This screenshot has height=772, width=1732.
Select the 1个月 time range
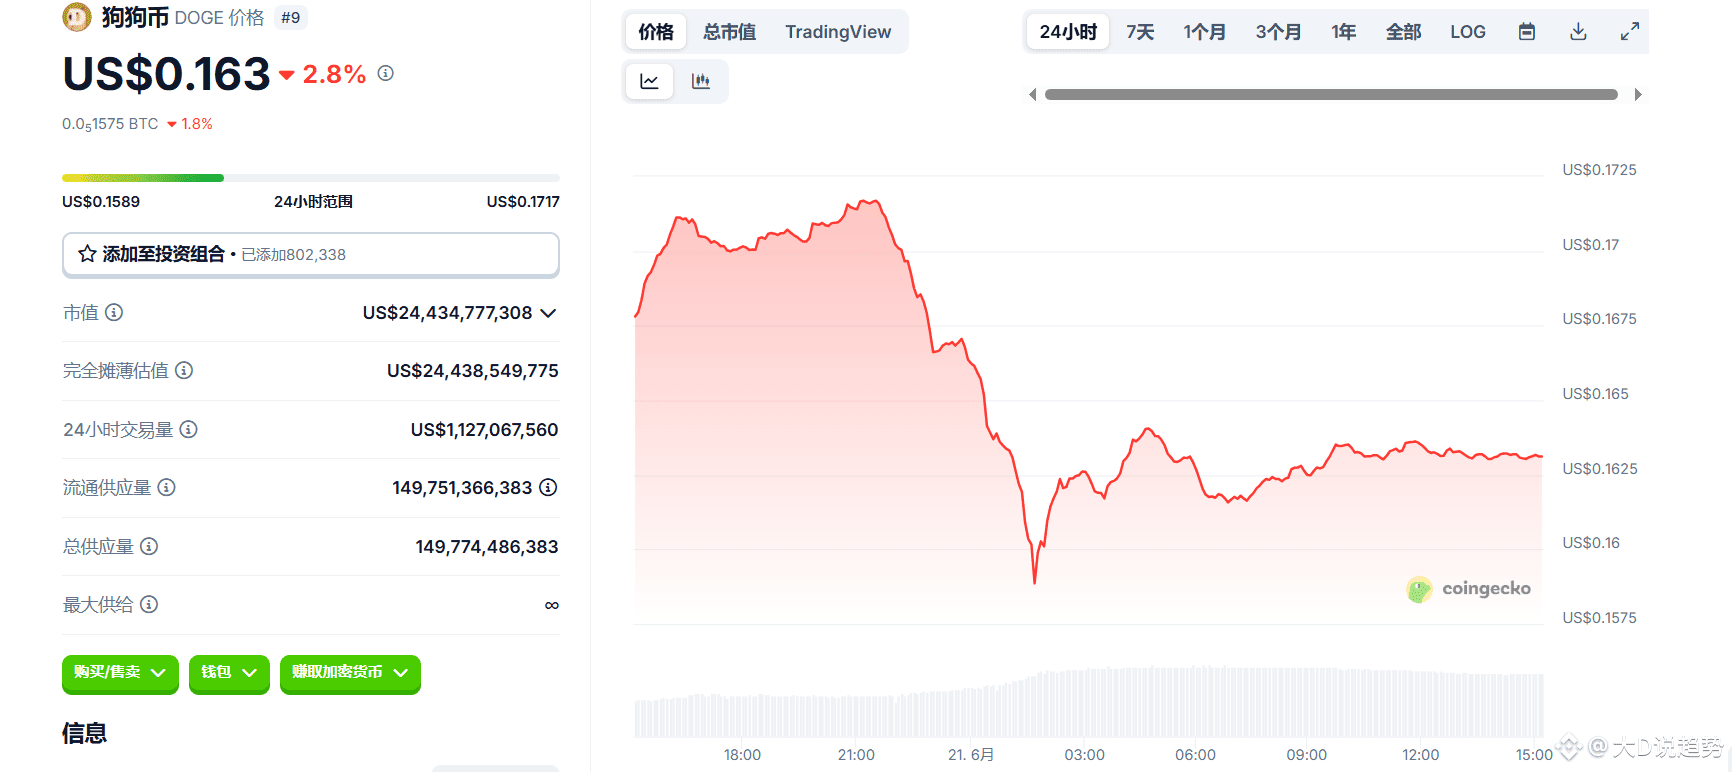(x=1204, y=32)
